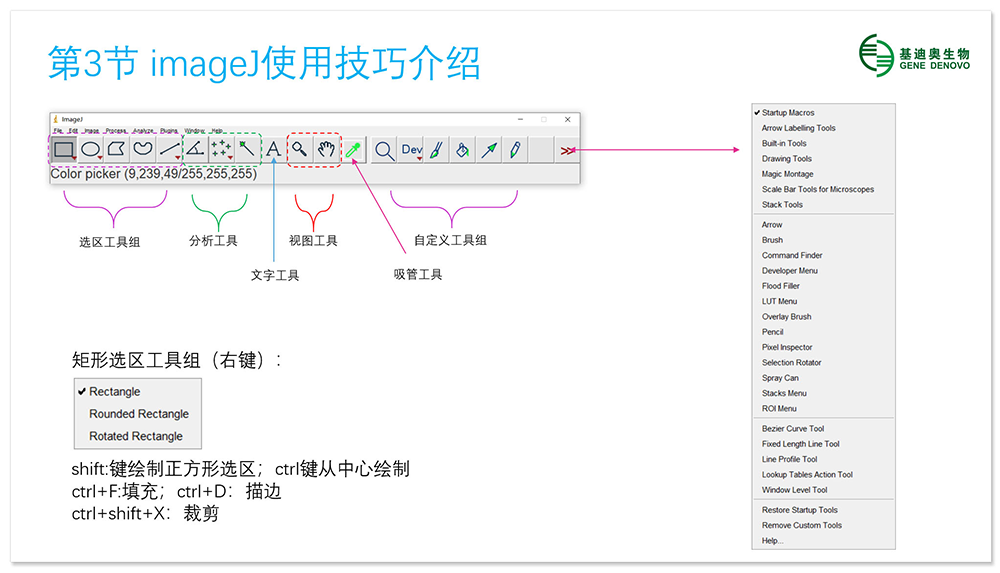The height and width of the screenshot is (573, 1000).
Task: Select the Brush tool icon
Action: pos(437,150)
